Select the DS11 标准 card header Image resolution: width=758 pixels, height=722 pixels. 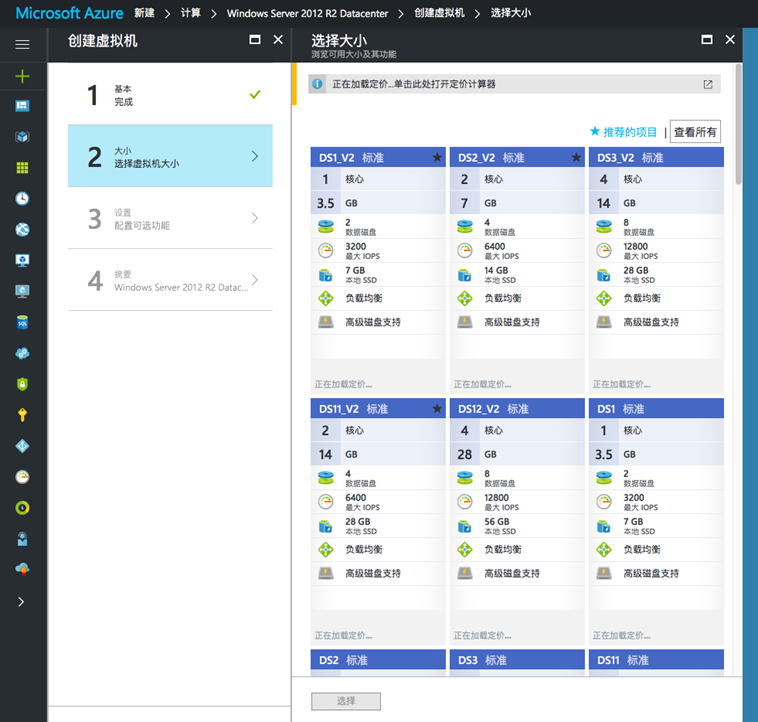(x=656, y=660)
